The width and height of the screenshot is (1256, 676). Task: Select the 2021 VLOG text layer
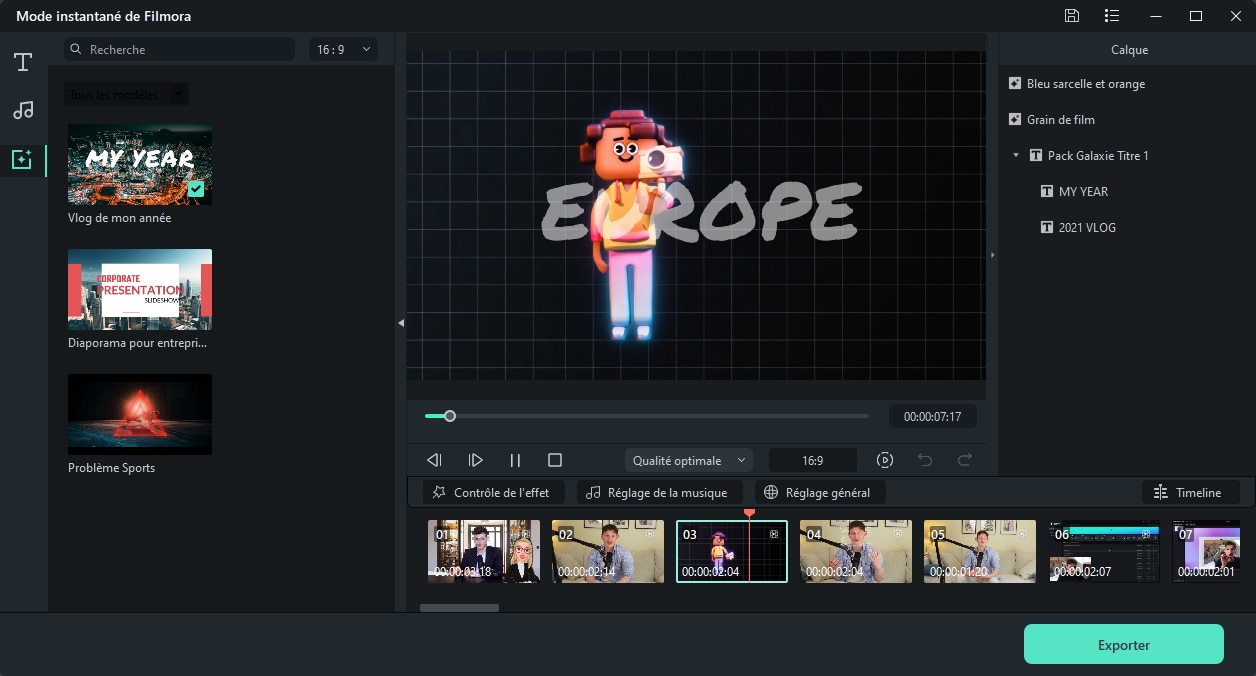(x=1088, y=228)
